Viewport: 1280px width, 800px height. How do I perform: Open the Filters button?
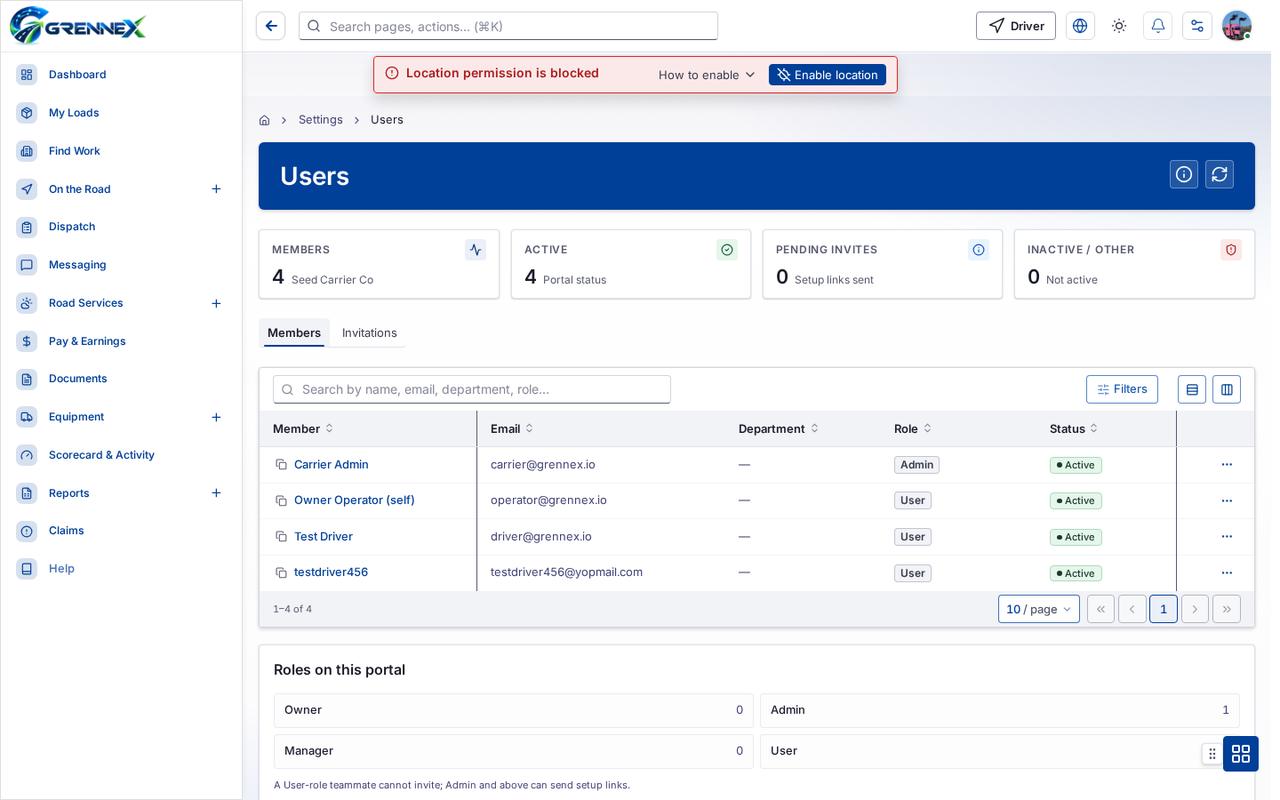[x=1122, y=389]
